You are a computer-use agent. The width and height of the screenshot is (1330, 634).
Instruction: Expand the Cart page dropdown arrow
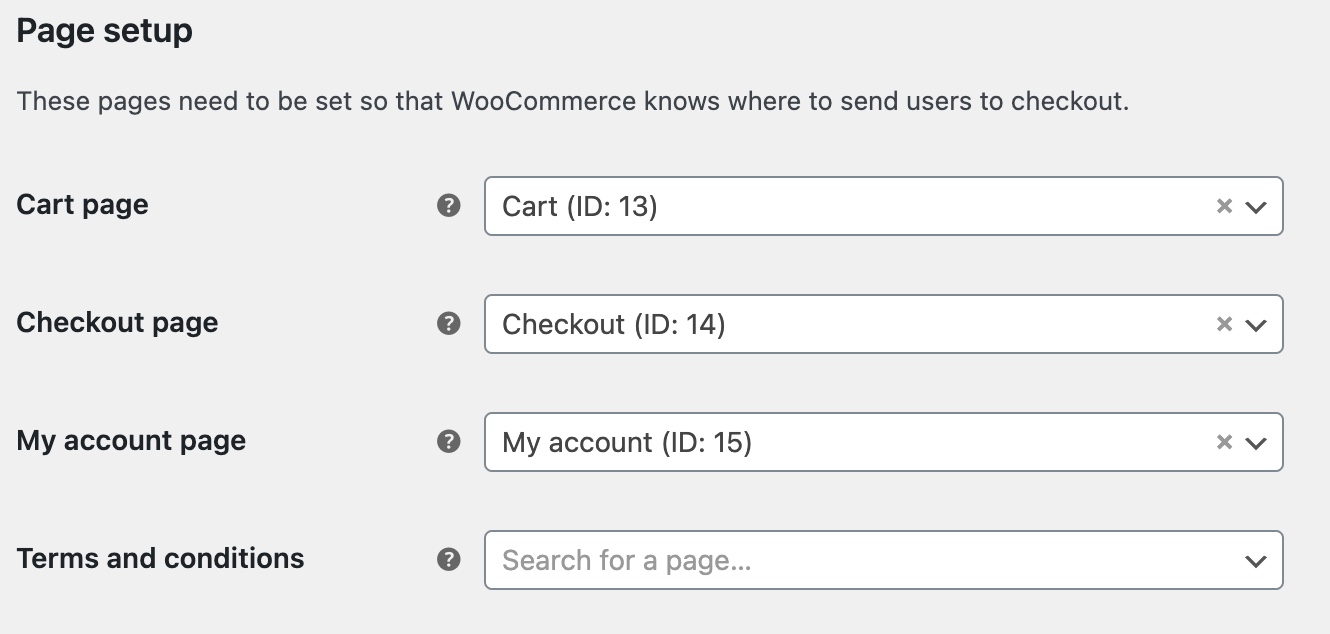[1256, 207]
